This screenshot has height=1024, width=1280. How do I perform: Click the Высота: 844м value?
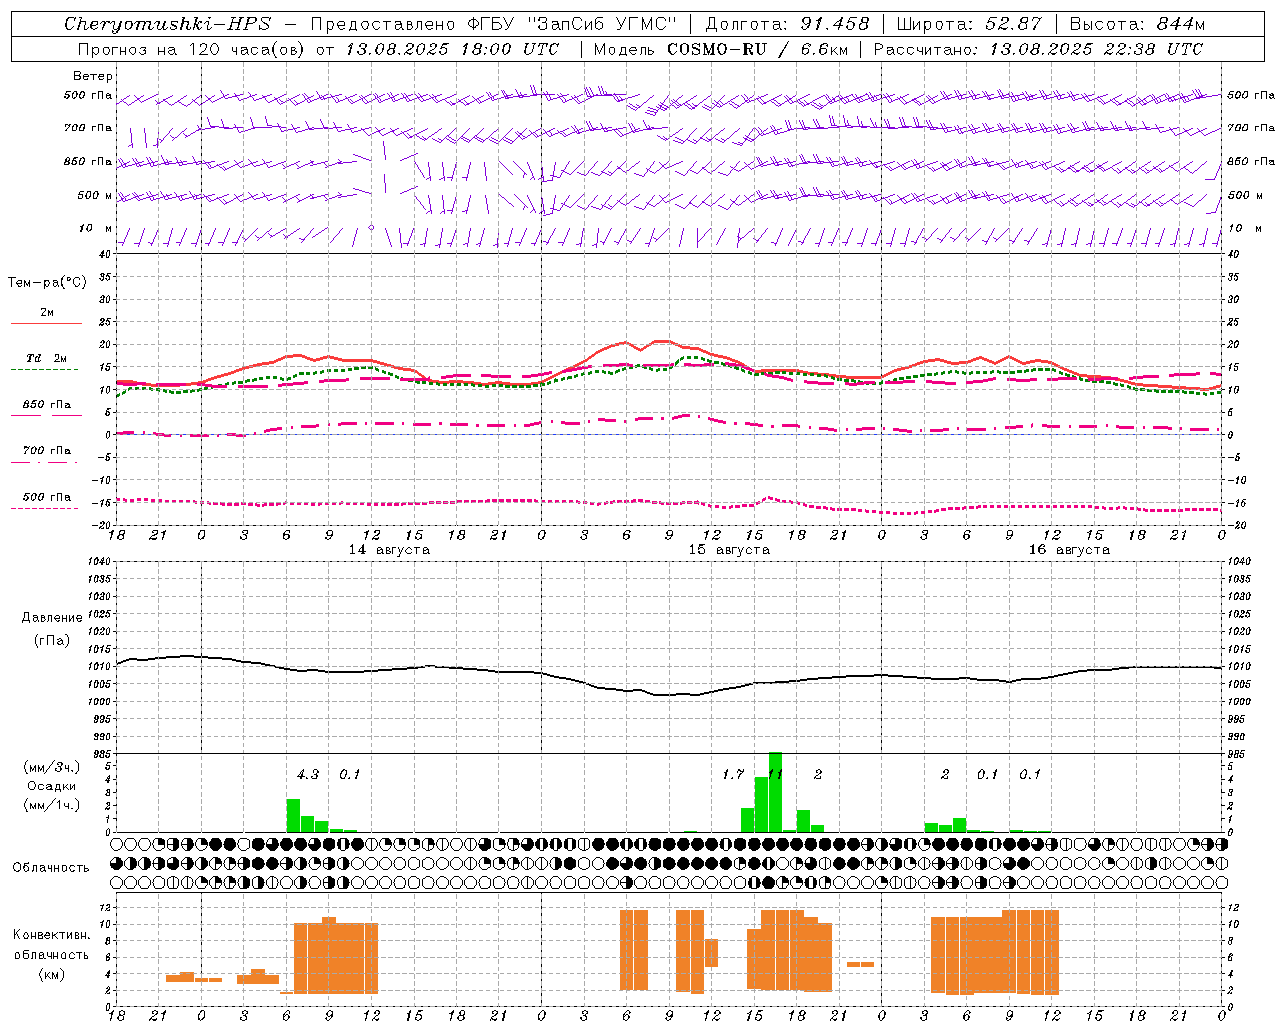1137,24
